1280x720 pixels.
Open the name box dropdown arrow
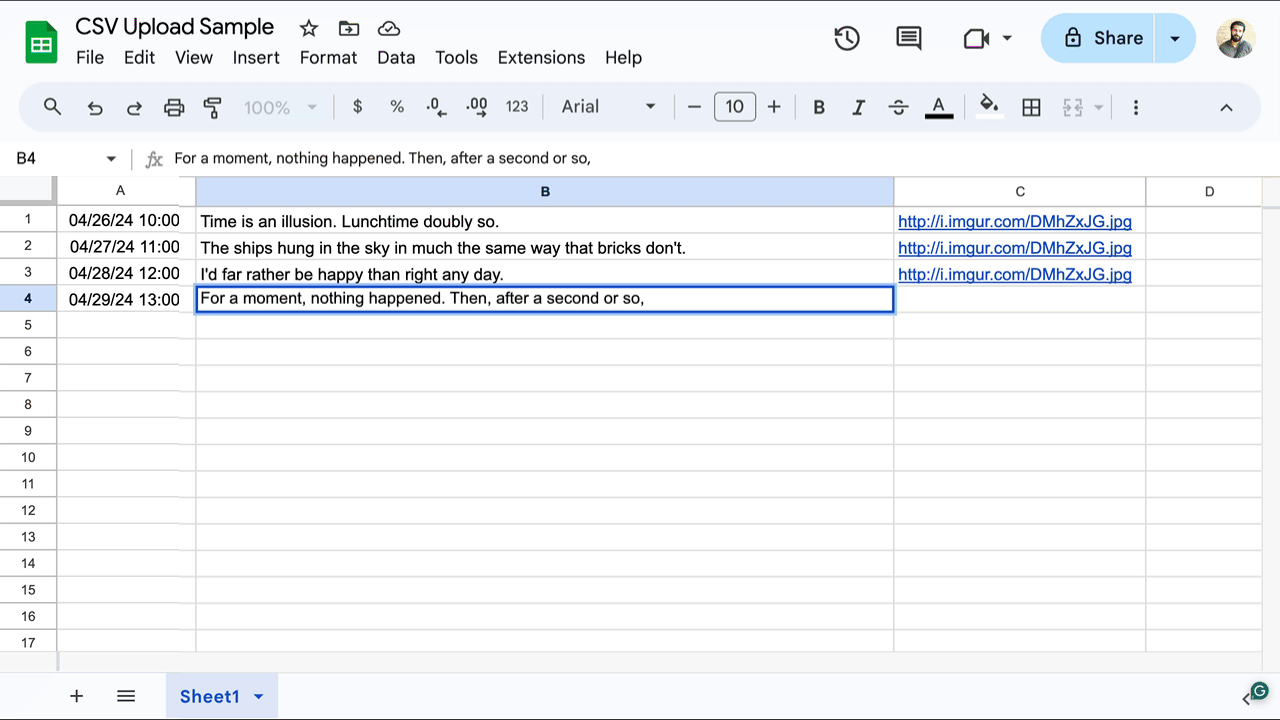coord(111,159)
